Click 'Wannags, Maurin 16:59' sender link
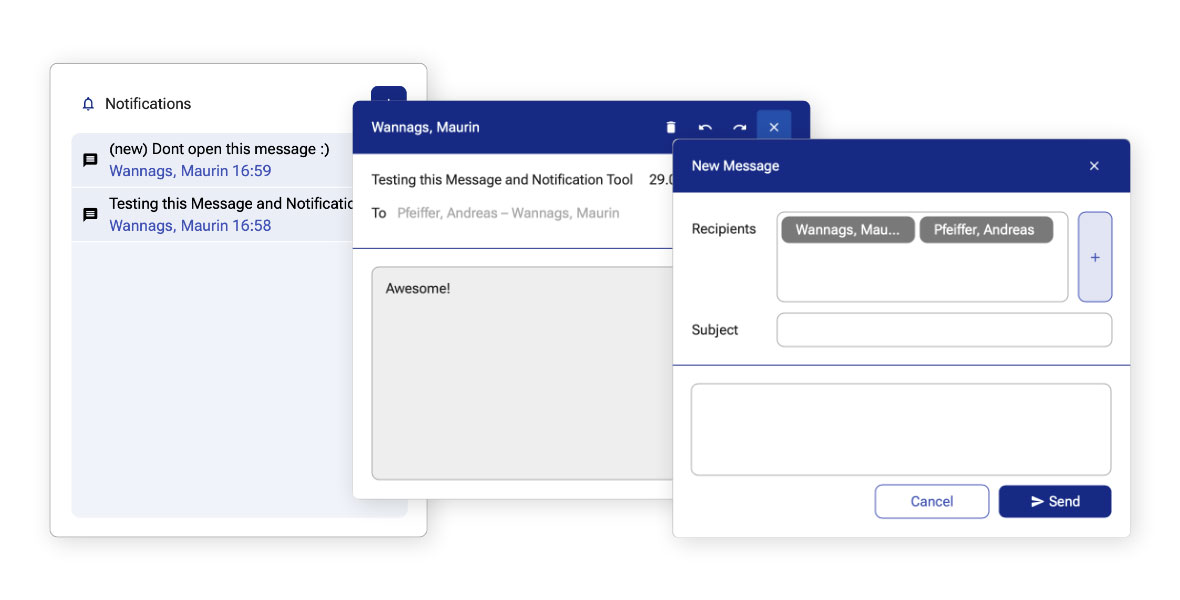 190,171
